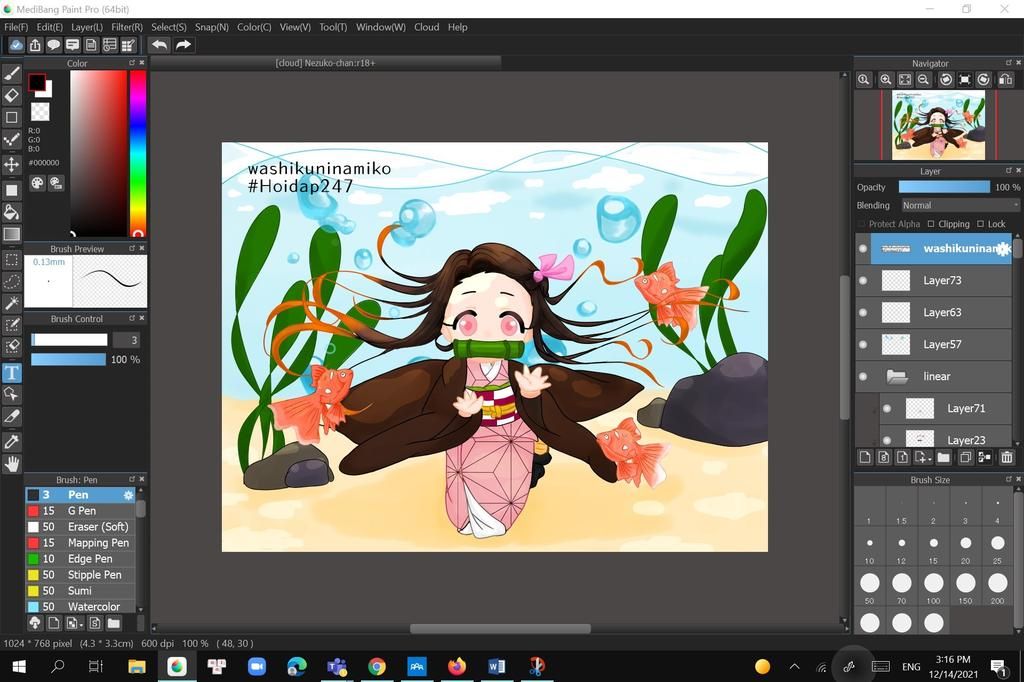Screen dimensions: 1024x682
Task: Open Word from the taskbar
Action: pos(496,666)
